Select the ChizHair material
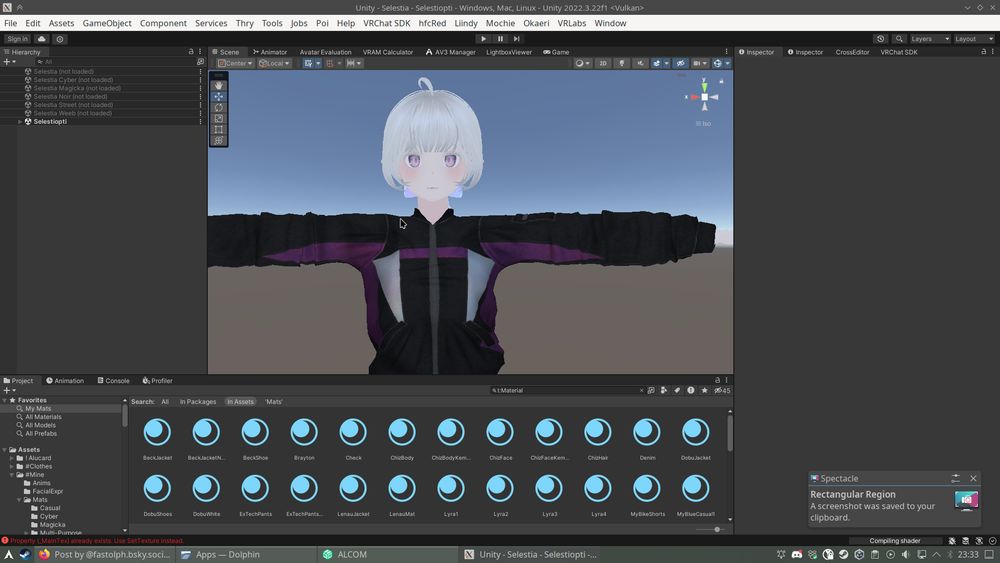1000x563 pixels. [598, 438]
